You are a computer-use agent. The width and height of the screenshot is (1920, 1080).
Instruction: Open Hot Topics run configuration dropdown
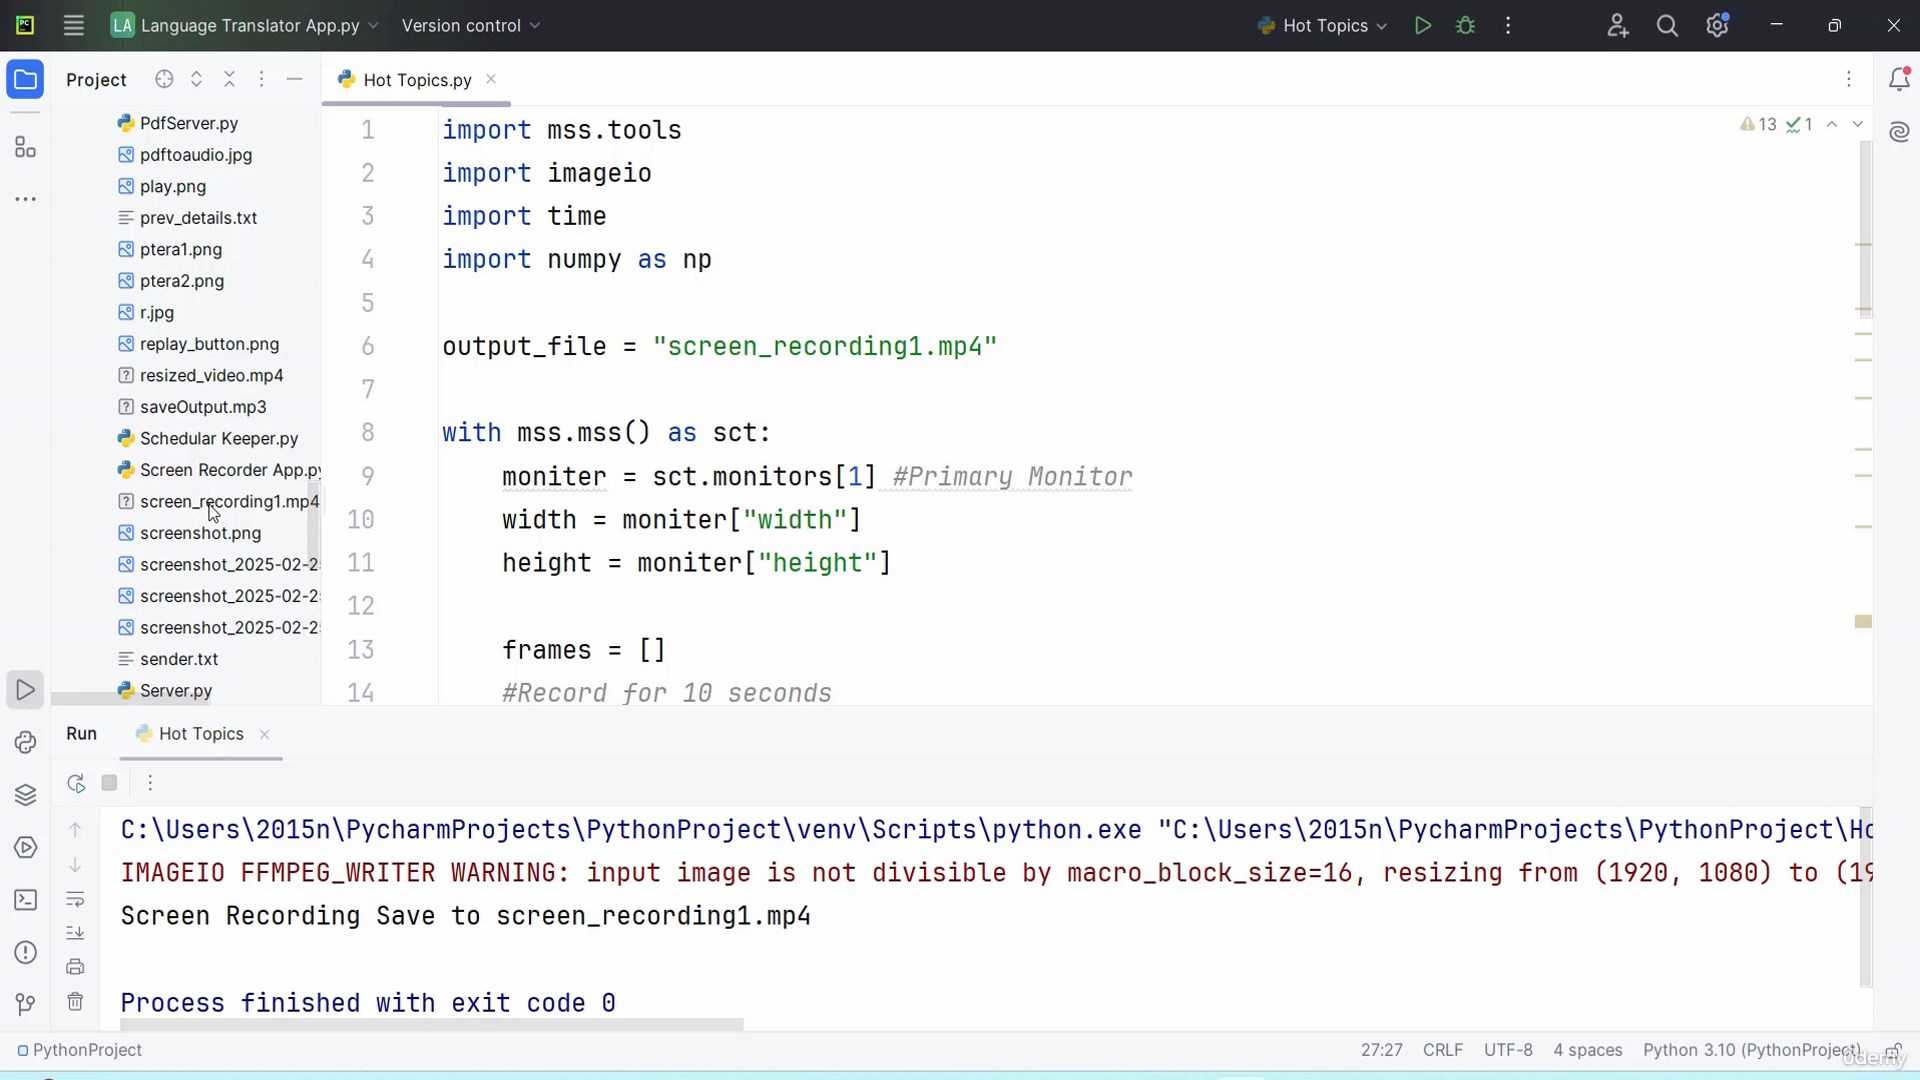1322,26
